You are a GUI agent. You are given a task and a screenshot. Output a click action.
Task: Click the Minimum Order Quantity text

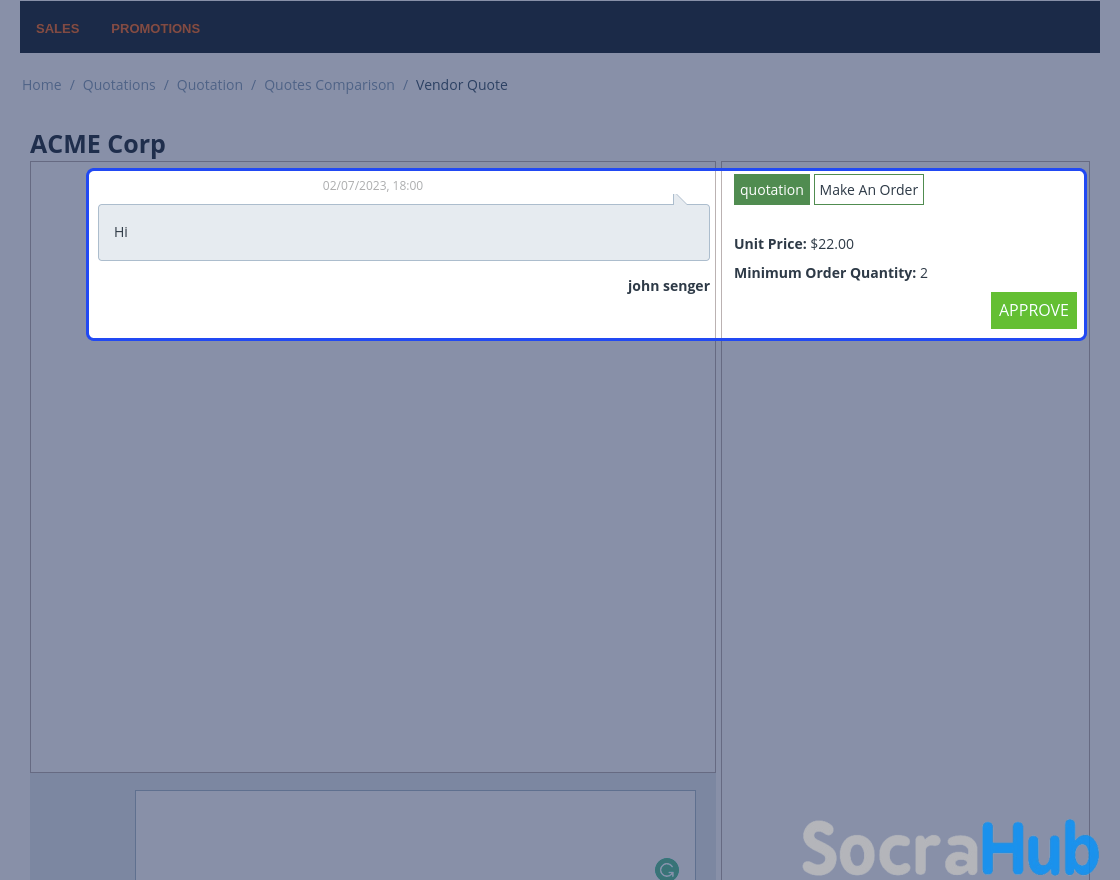tap(831, 274)
